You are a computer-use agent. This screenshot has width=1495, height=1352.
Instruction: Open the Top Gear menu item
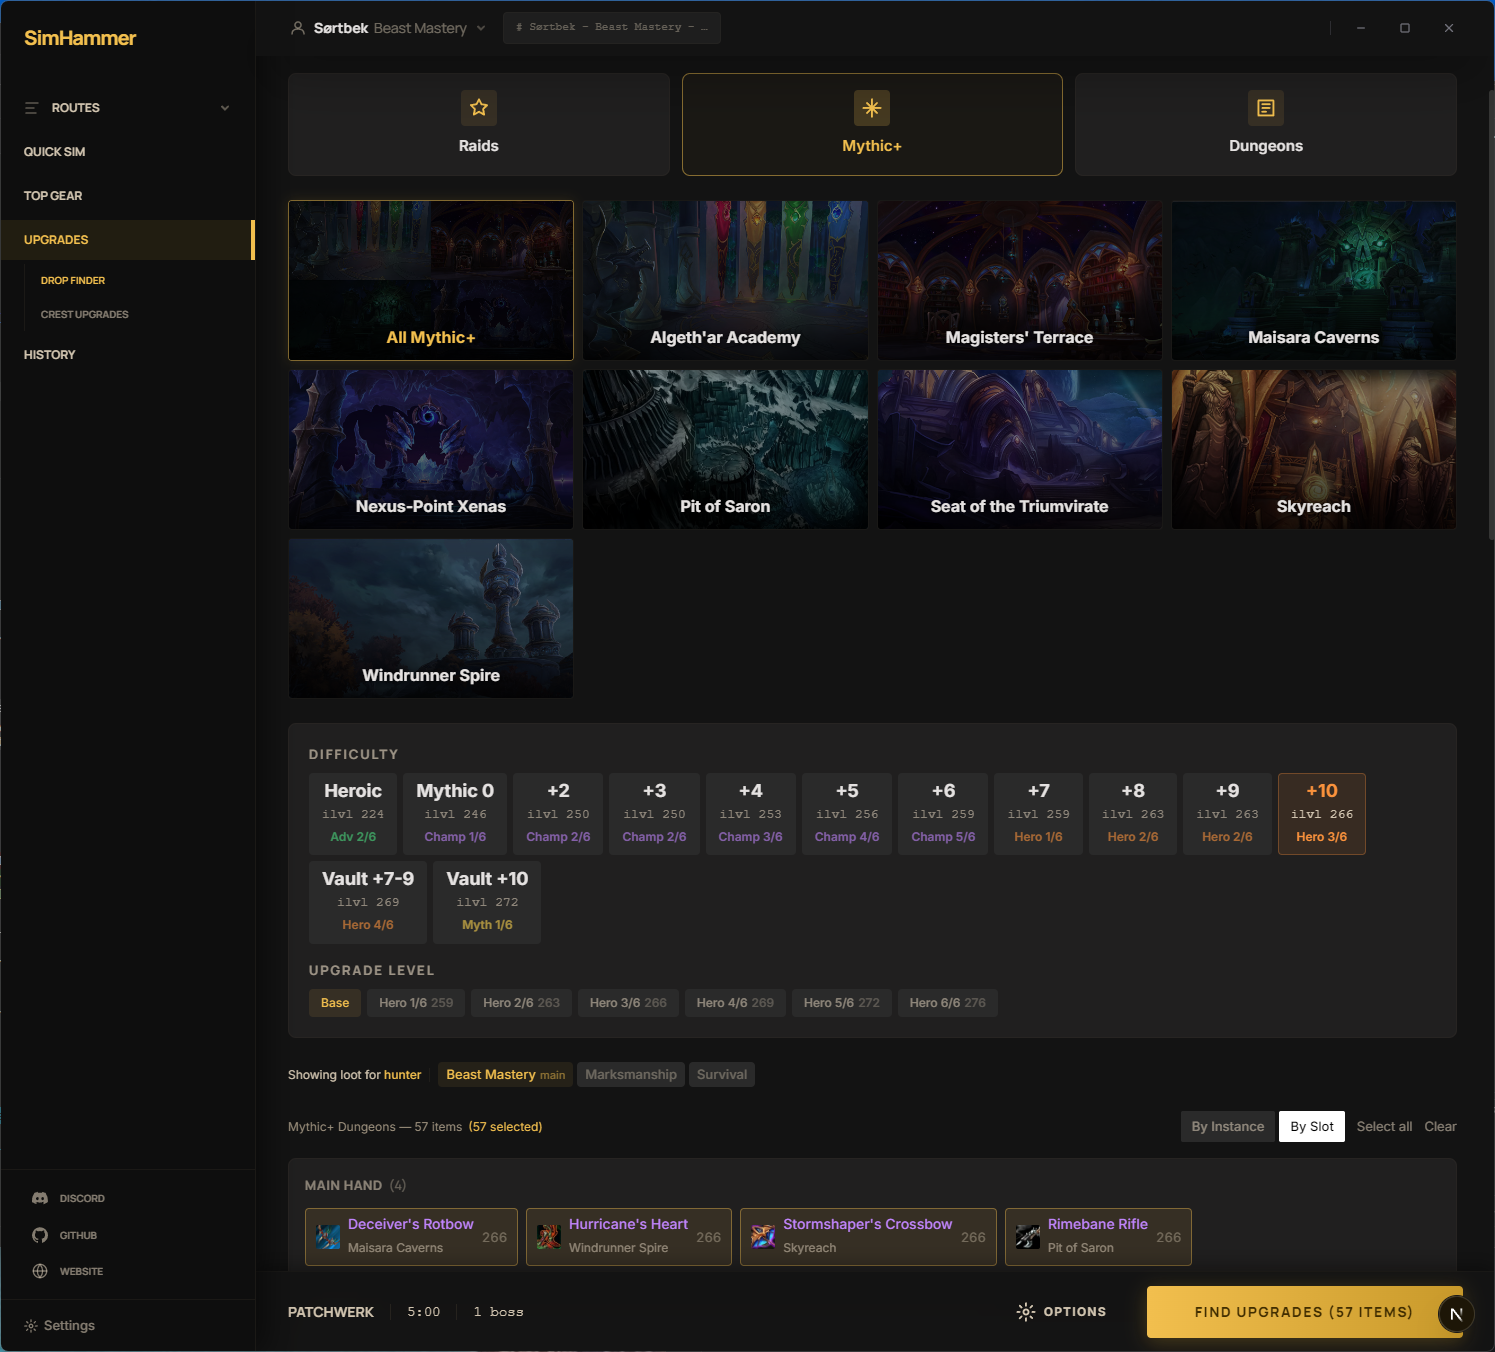(53, 196)
